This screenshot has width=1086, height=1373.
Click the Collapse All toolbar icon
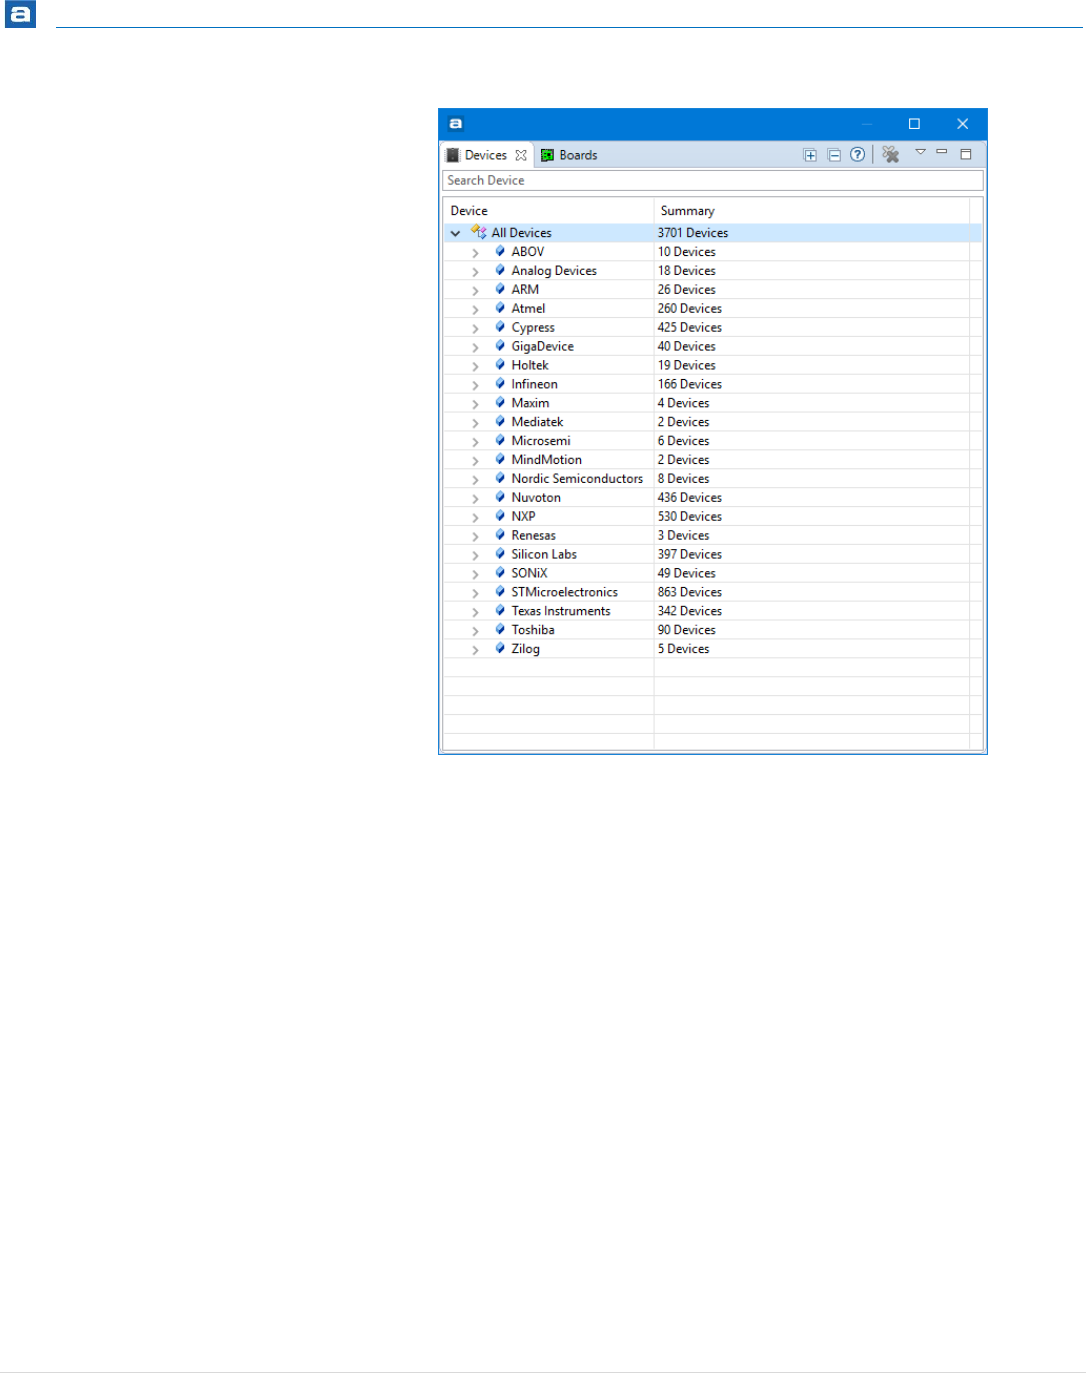click(834, 155)
